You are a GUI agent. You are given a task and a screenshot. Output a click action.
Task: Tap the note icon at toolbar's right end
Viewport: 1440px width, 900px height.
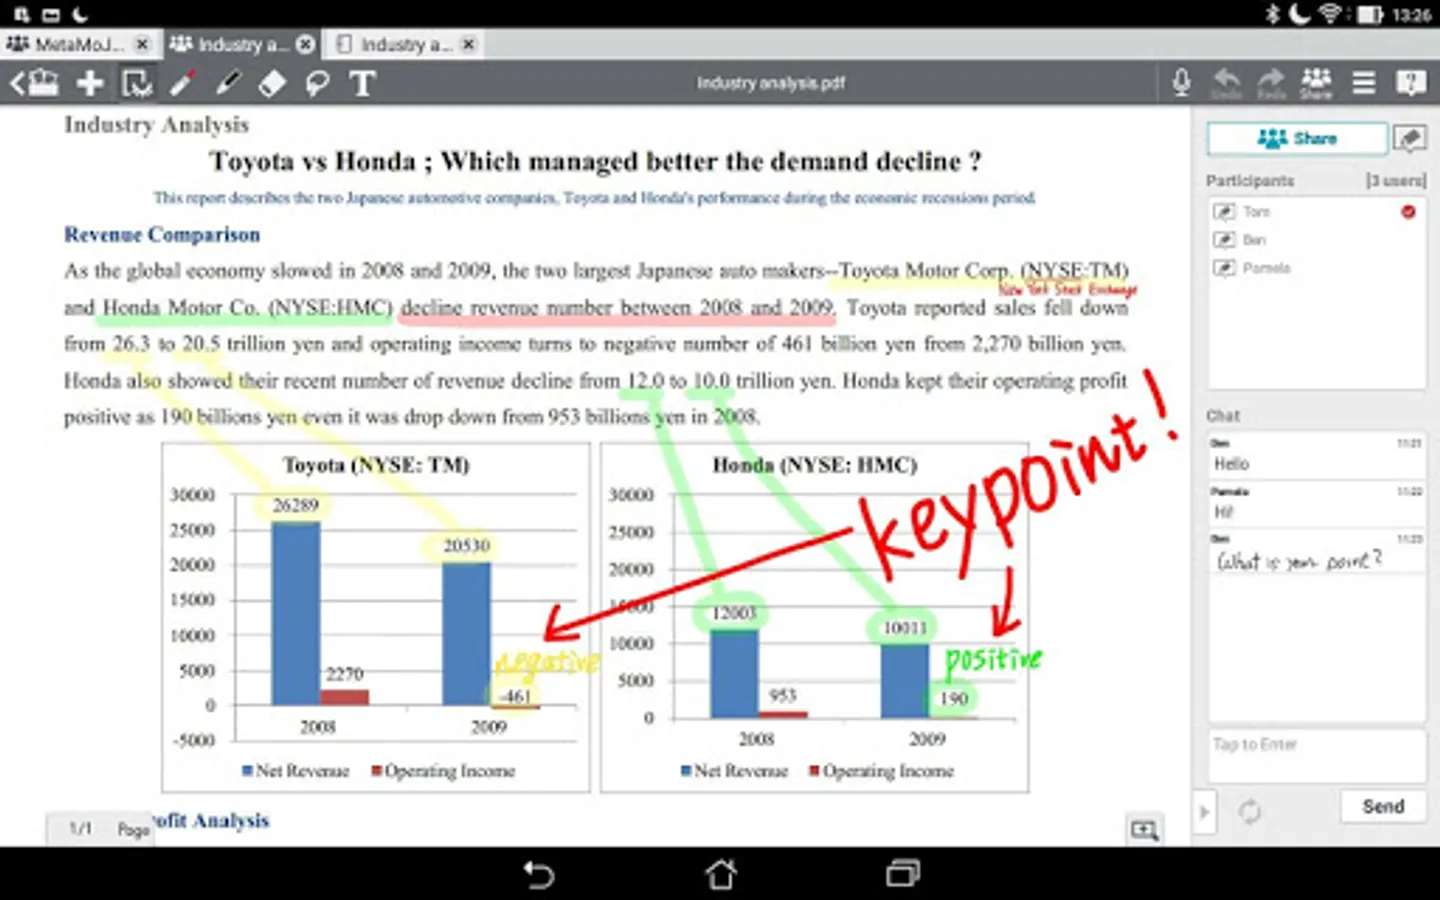[x=1411, y=82]
